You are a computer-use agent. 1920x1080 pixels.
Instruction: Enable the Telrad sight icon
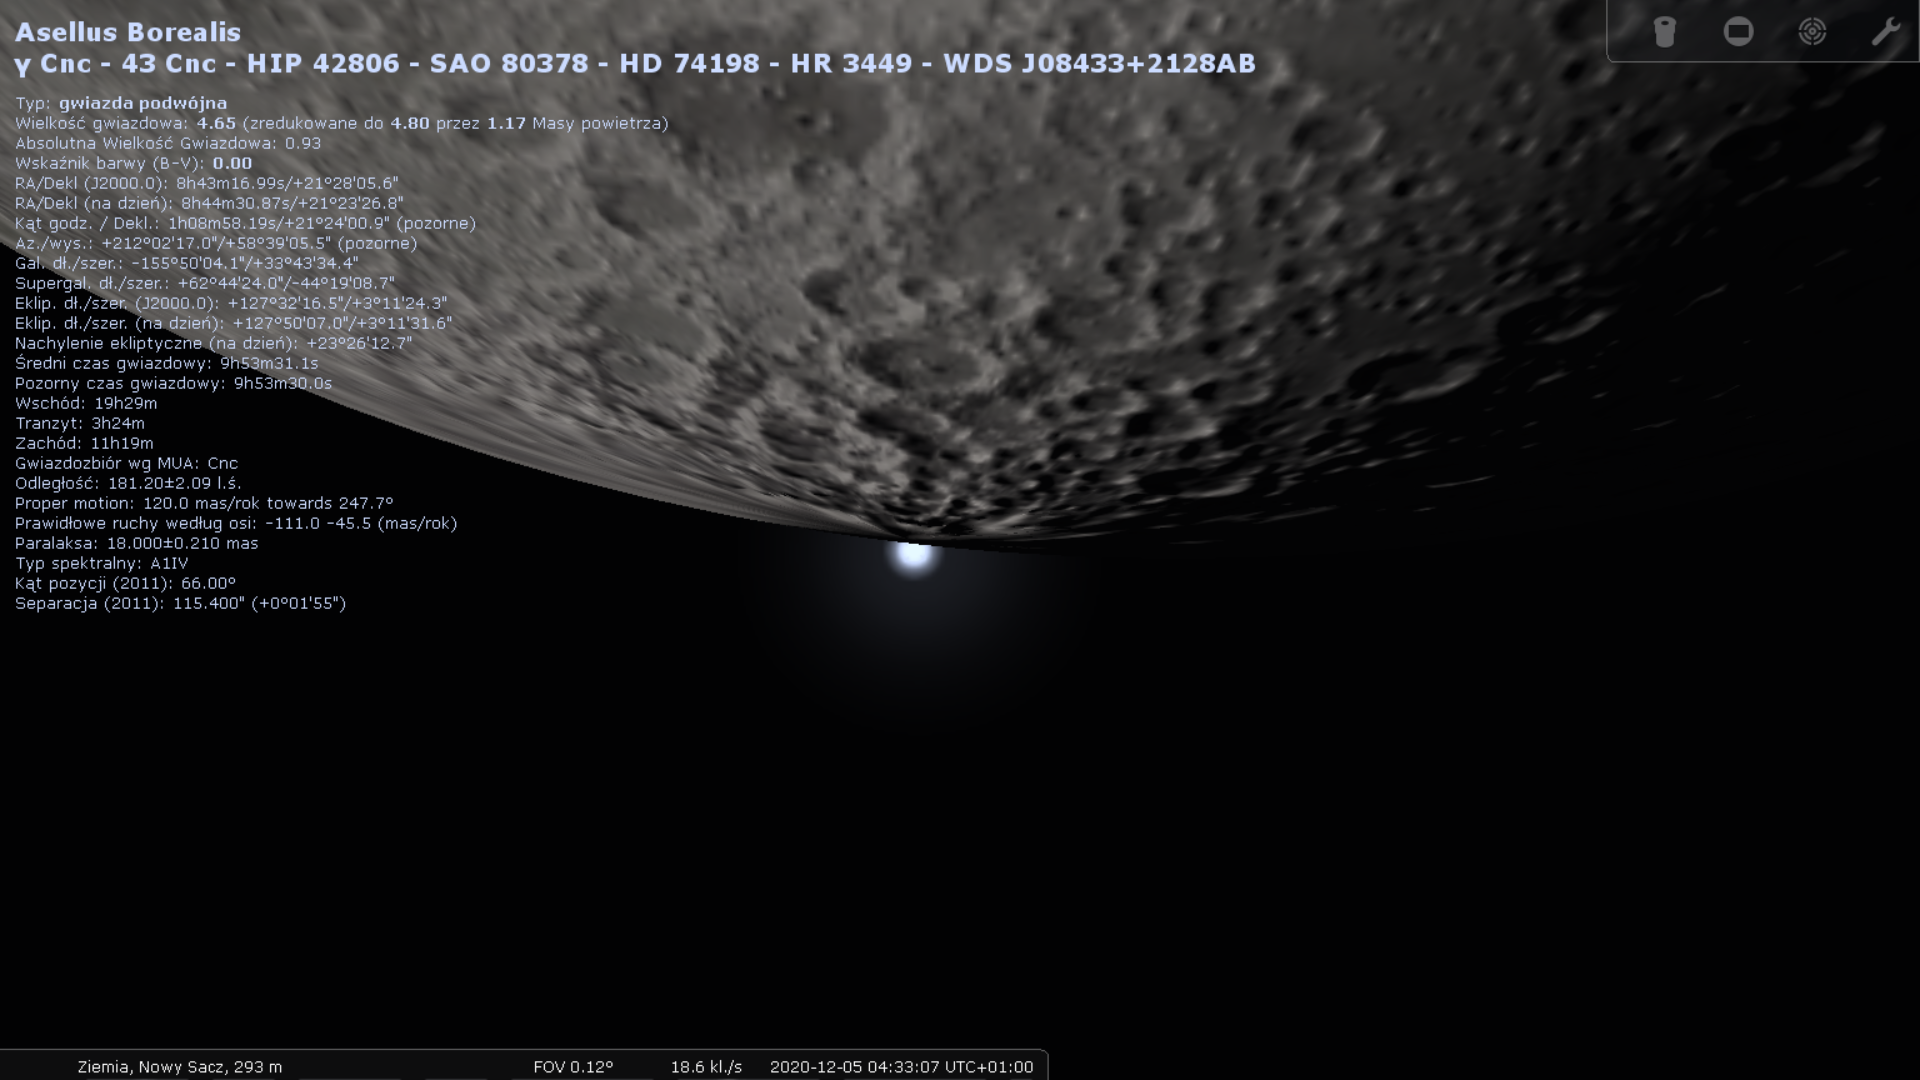click(1812, 32)
